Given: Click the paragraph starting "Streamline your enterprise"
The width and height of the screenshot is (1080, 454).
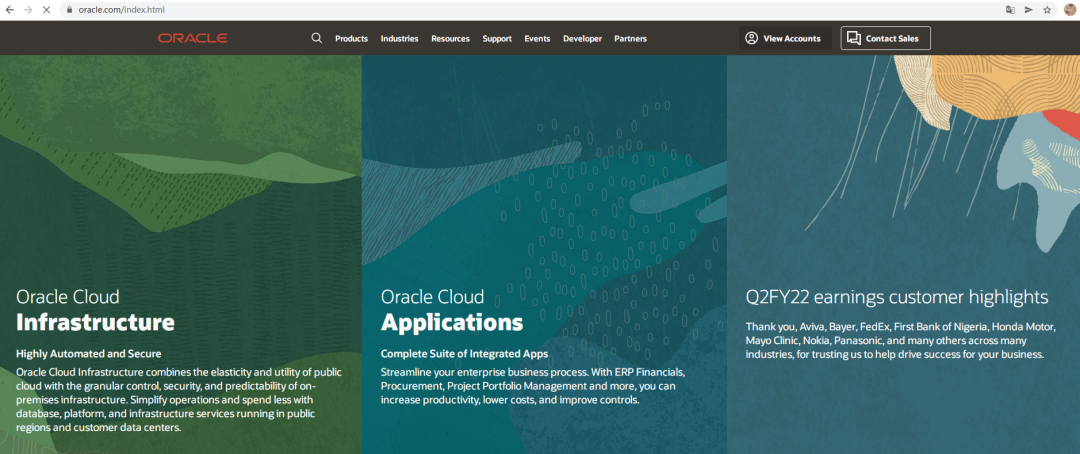Looking at the screenshot, I should pyautogui.click(x=533, y=386).
